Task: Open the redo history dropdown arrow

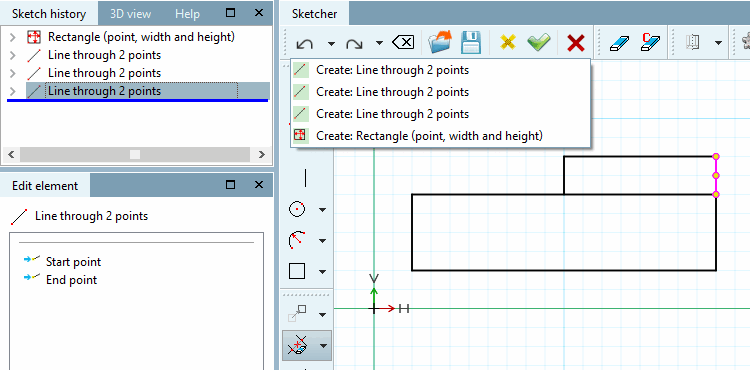Action: pyautogui.click(x=379, y=44)
